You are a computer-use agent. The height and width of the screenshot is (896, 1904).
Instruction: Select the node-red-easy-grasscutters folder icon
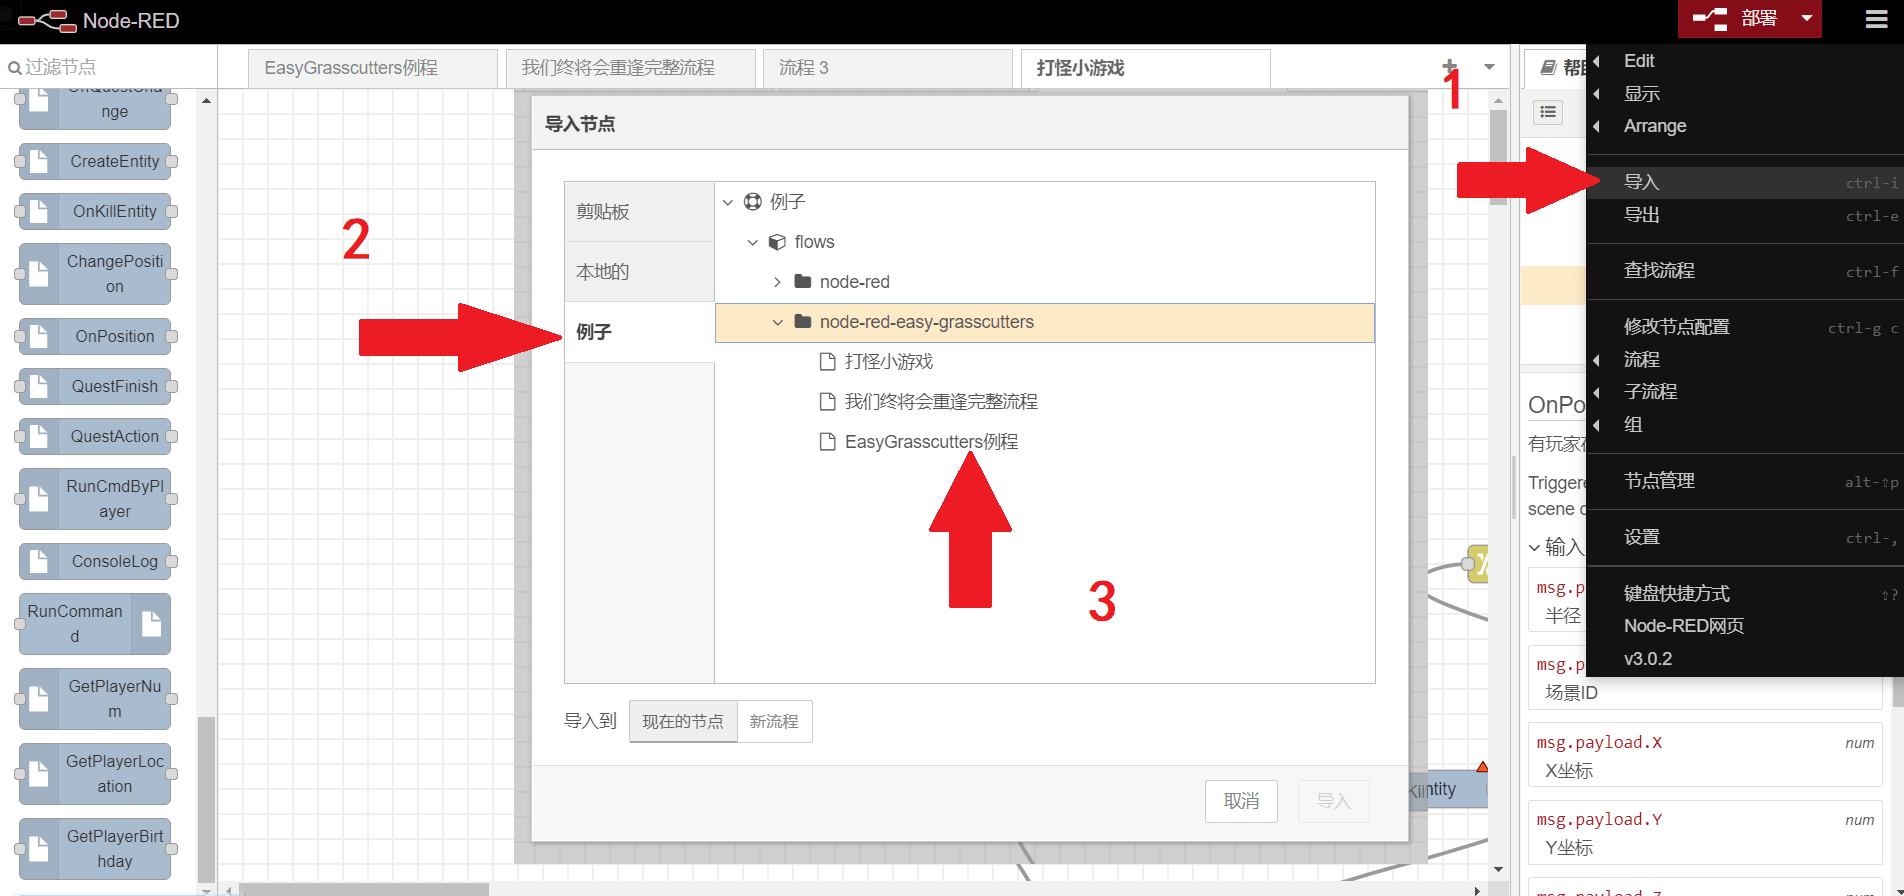point(802,321)
